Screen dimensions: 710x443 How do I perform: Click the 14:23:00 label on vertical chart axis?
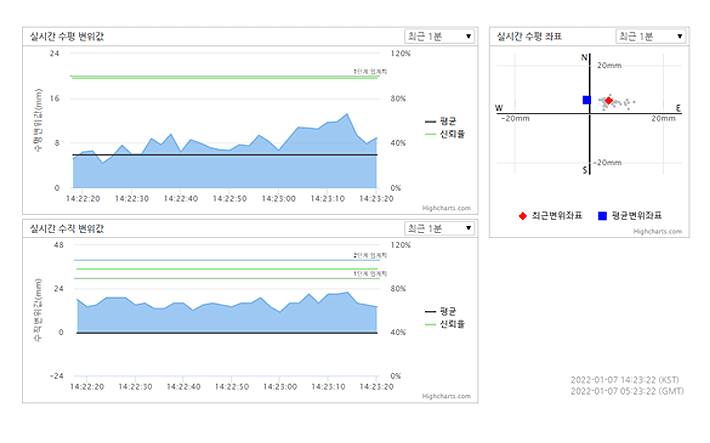click(x=280, y=387)
